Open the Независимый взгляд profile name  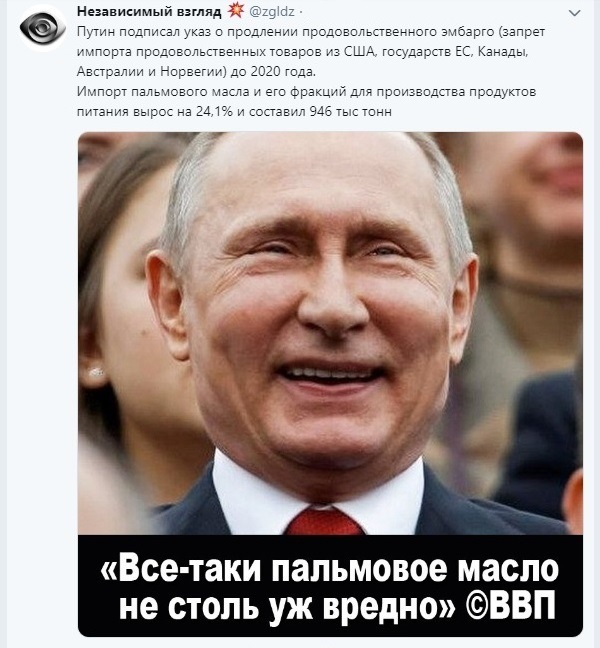(x=149, y=12)
